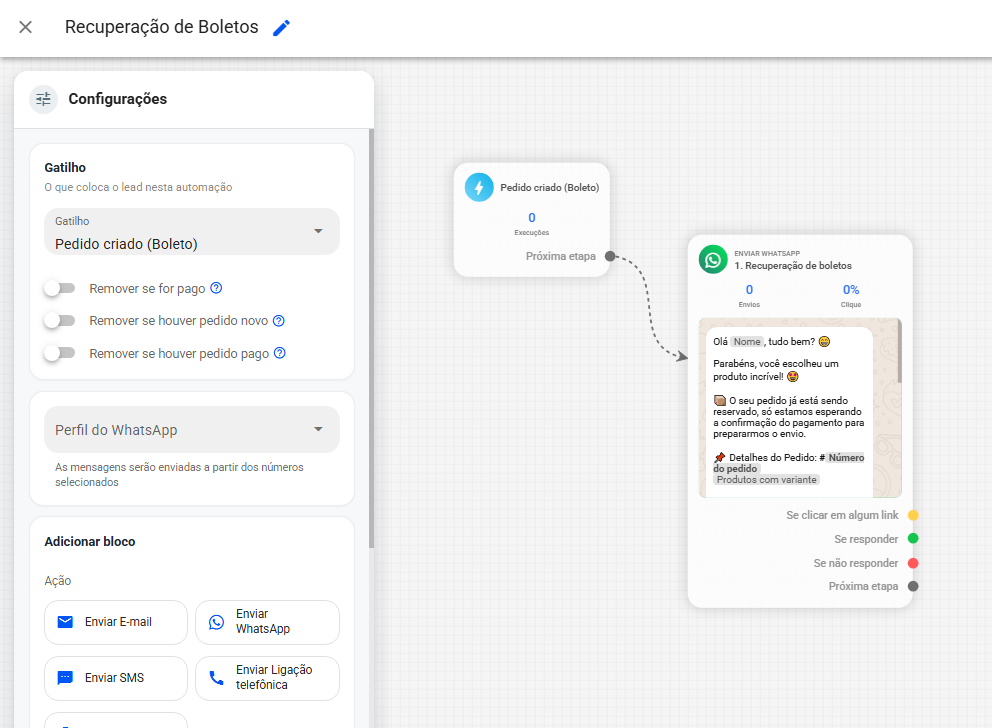Click the yellow Se clicar em algum link connector

913,515
